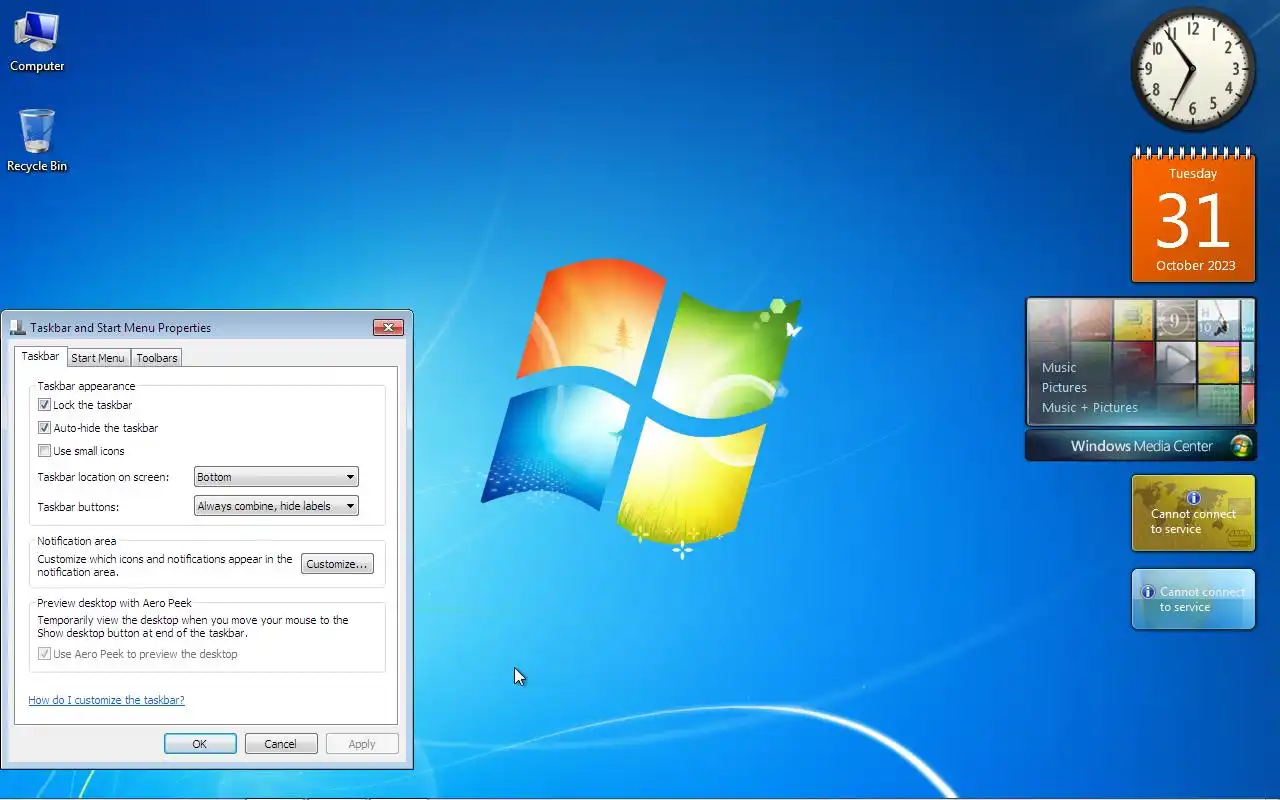1280x800 pixels.
Task: Confirm with the OK button
Action: click(200, 744)
